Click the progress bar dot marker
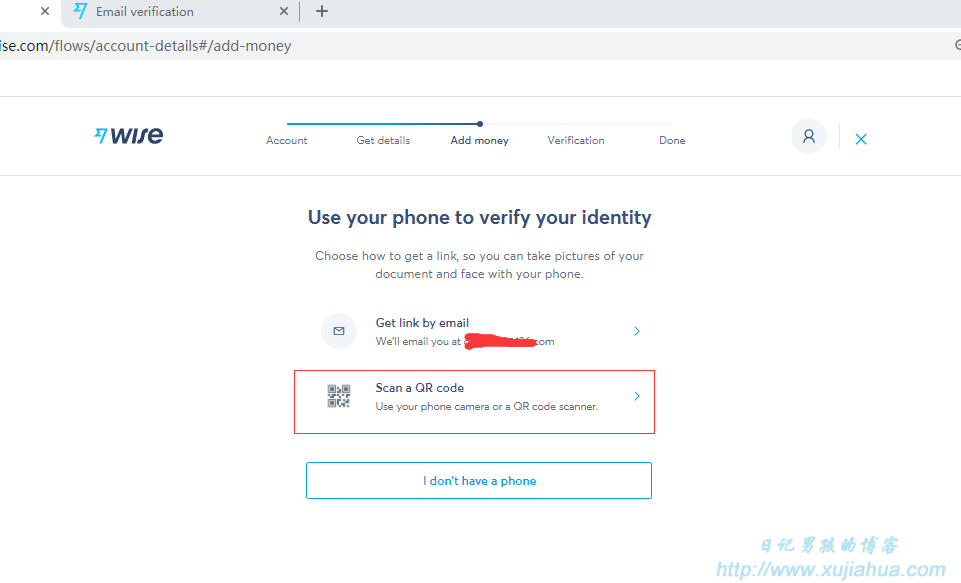 [479, 124]
